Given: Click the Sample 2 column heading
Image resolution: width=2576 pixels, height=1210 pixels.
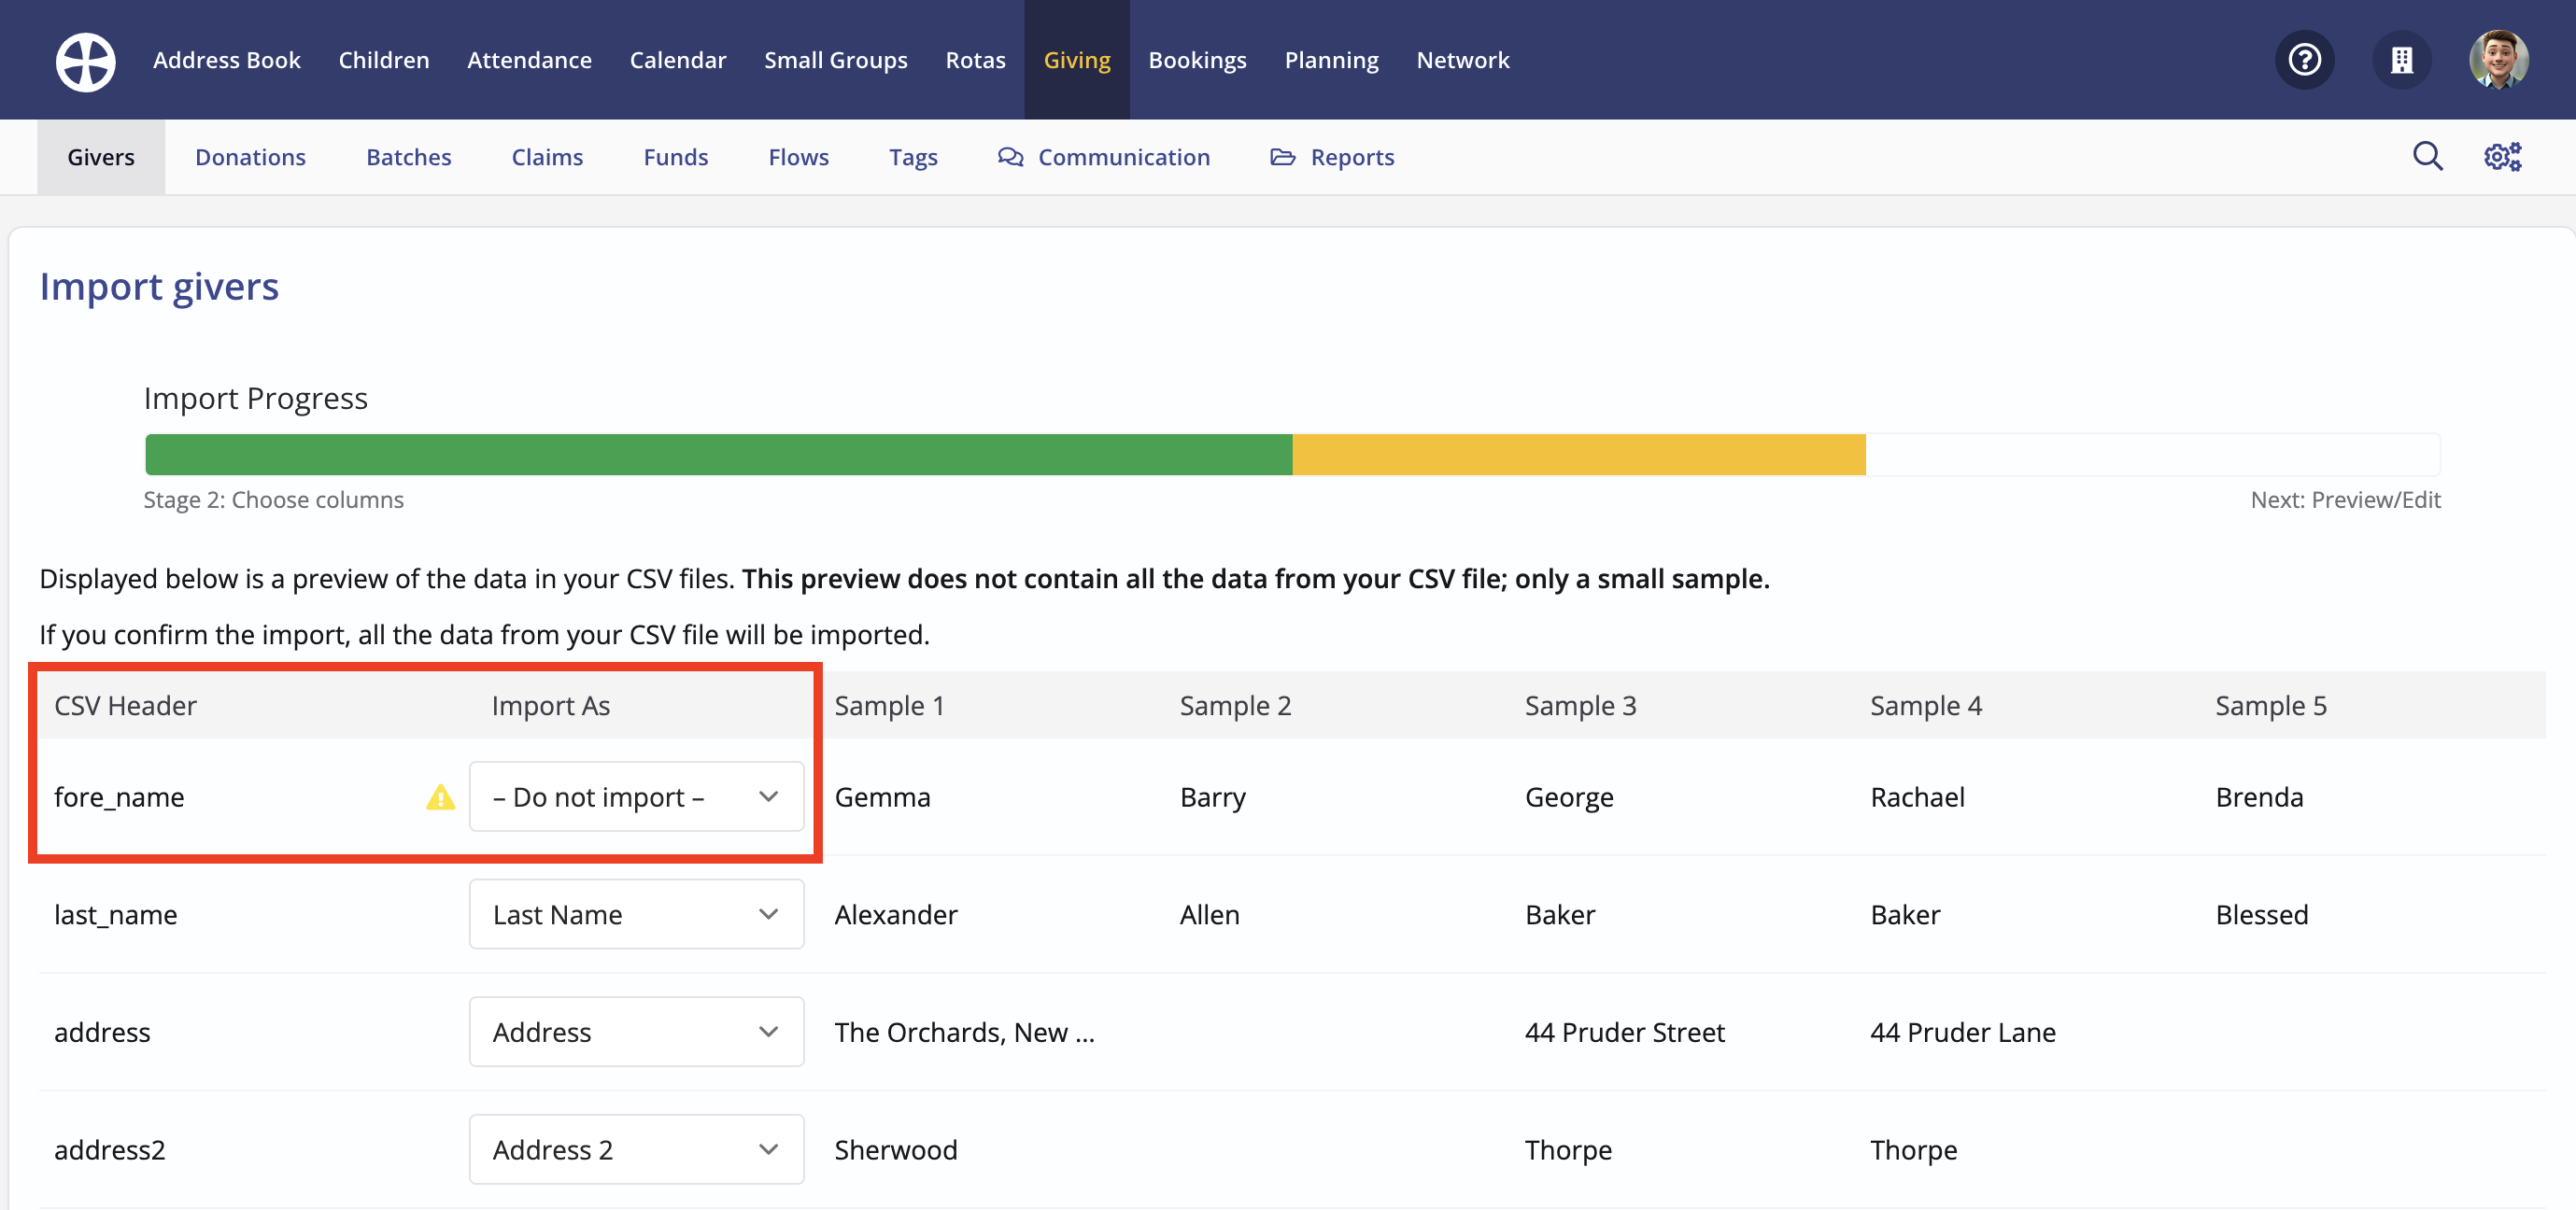Looking at the screenshot, I should click(x=1235, y=705).
